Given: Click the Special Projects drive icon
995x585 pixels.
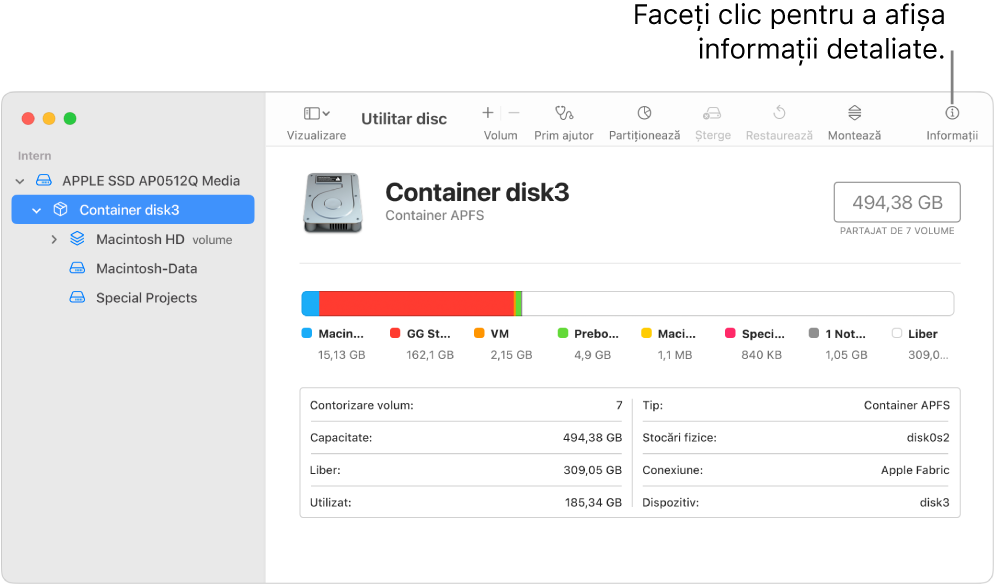Looking at the screenshot, I should [x=77, y=298].
